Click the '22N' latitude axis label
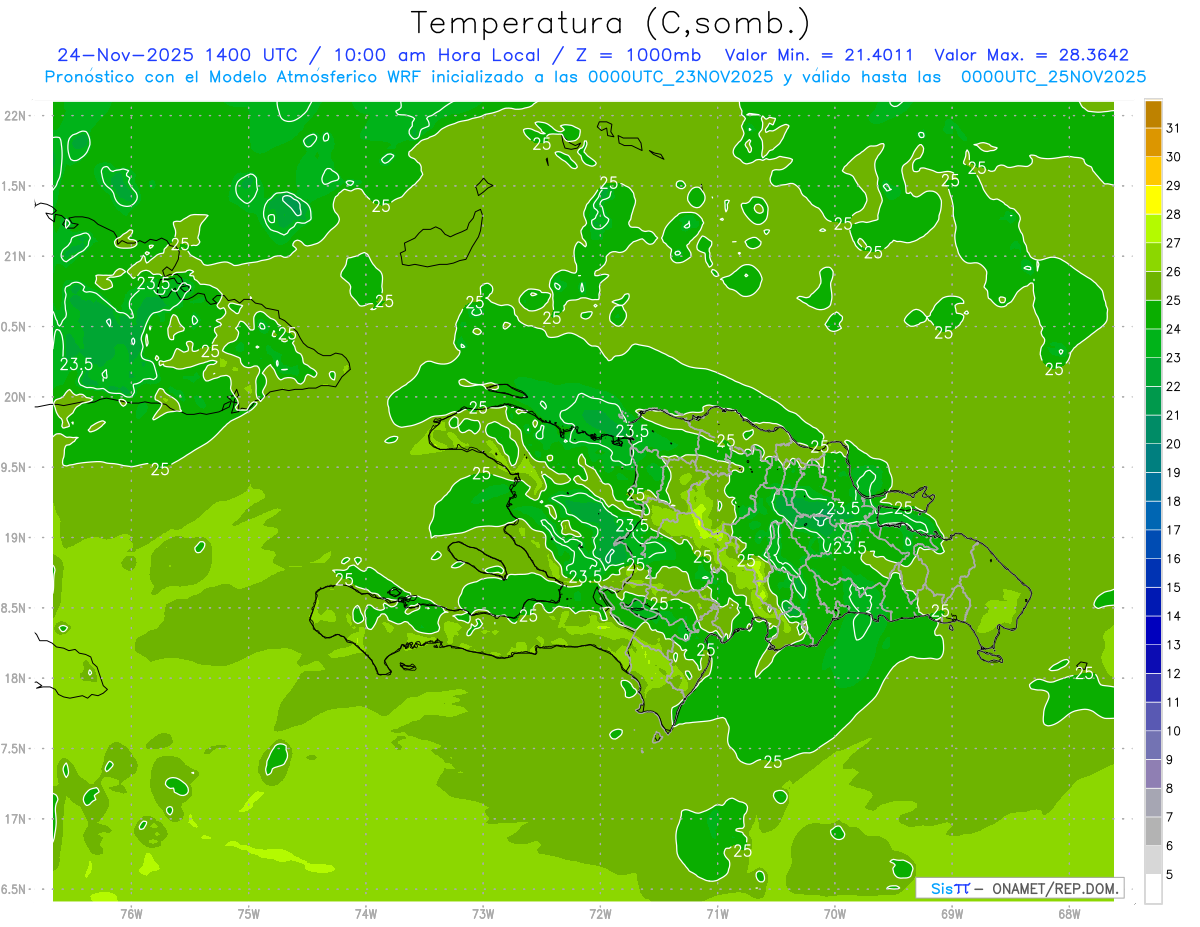The width and height of the screenshot is (1200, 927). point(17,116)
